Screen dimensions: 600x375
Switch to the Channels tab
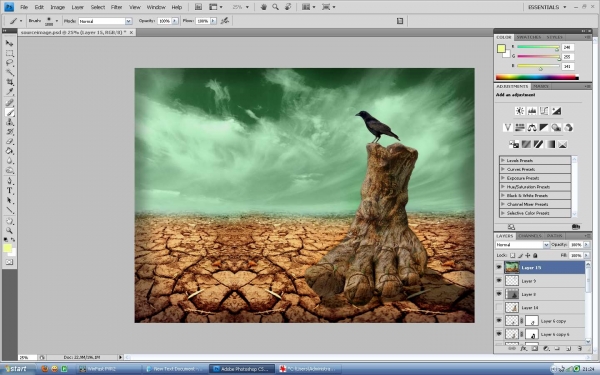click(x=530, y=236)
